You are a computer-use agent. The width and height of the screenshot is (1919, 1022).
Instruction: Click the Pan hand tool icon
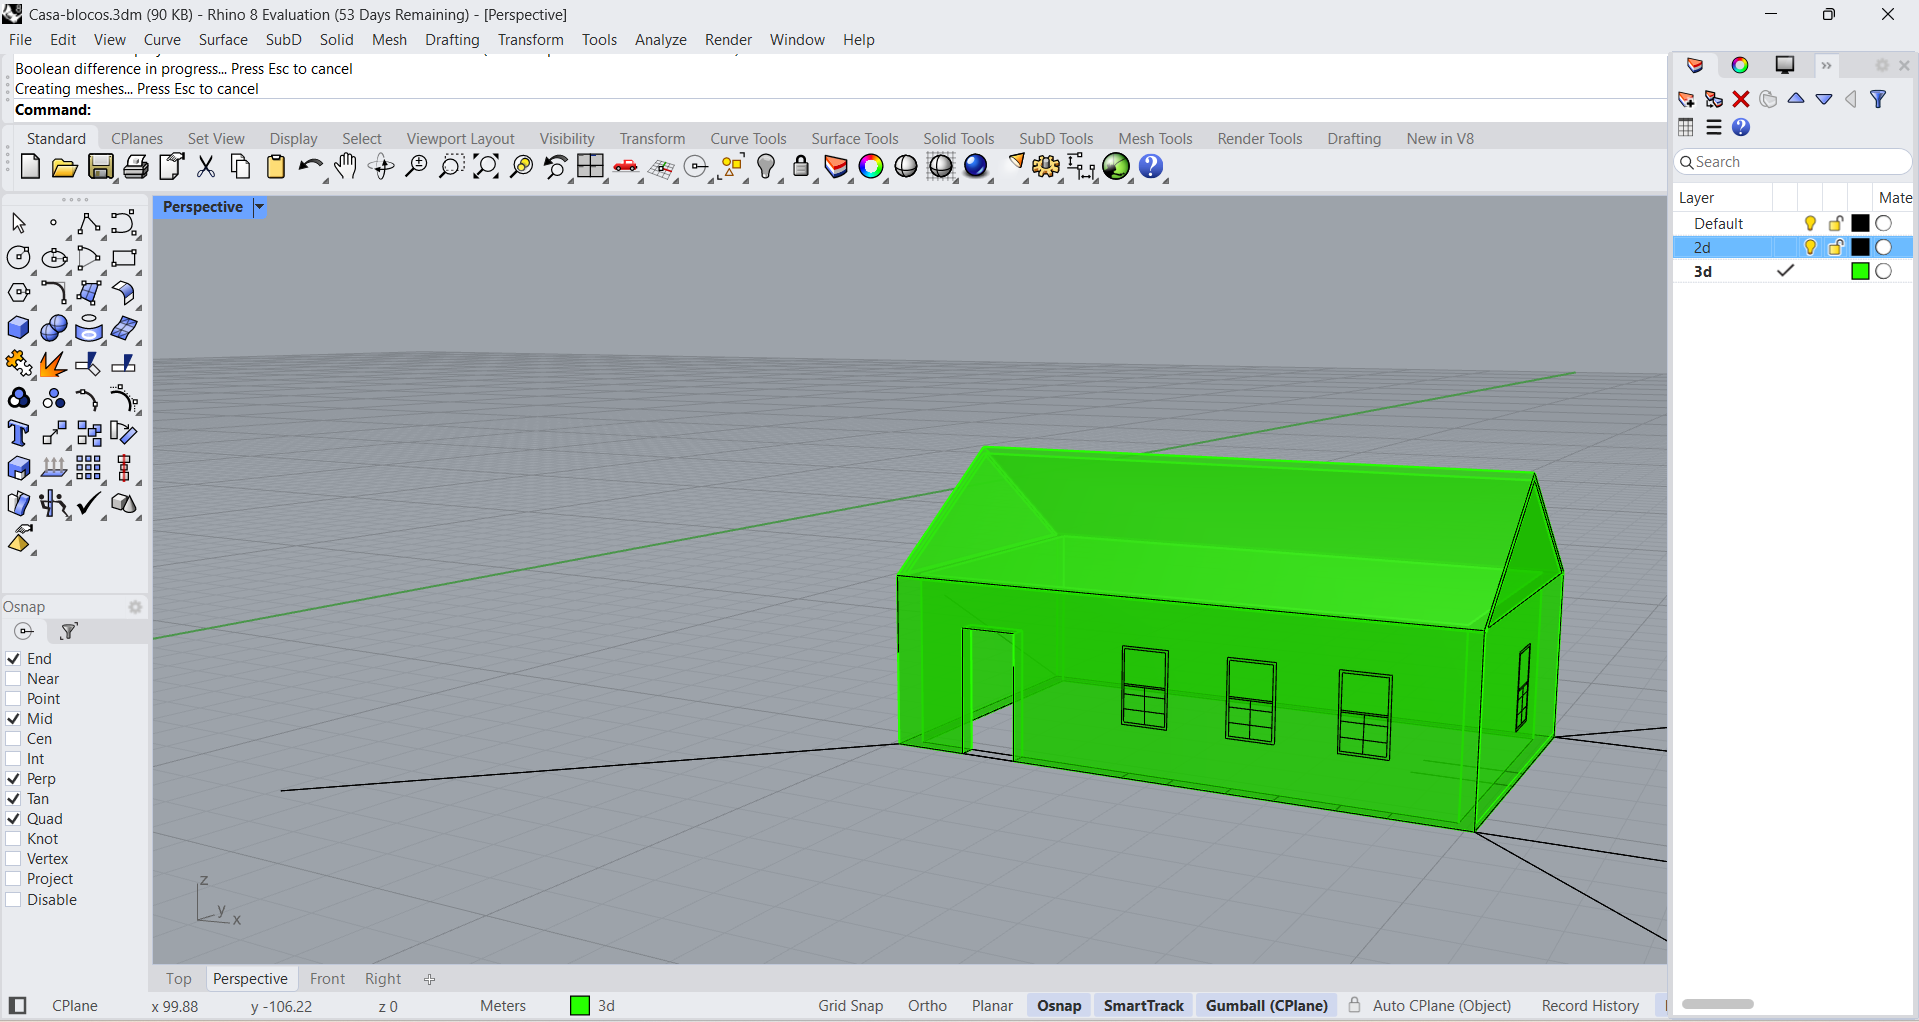tap(345, 167)
